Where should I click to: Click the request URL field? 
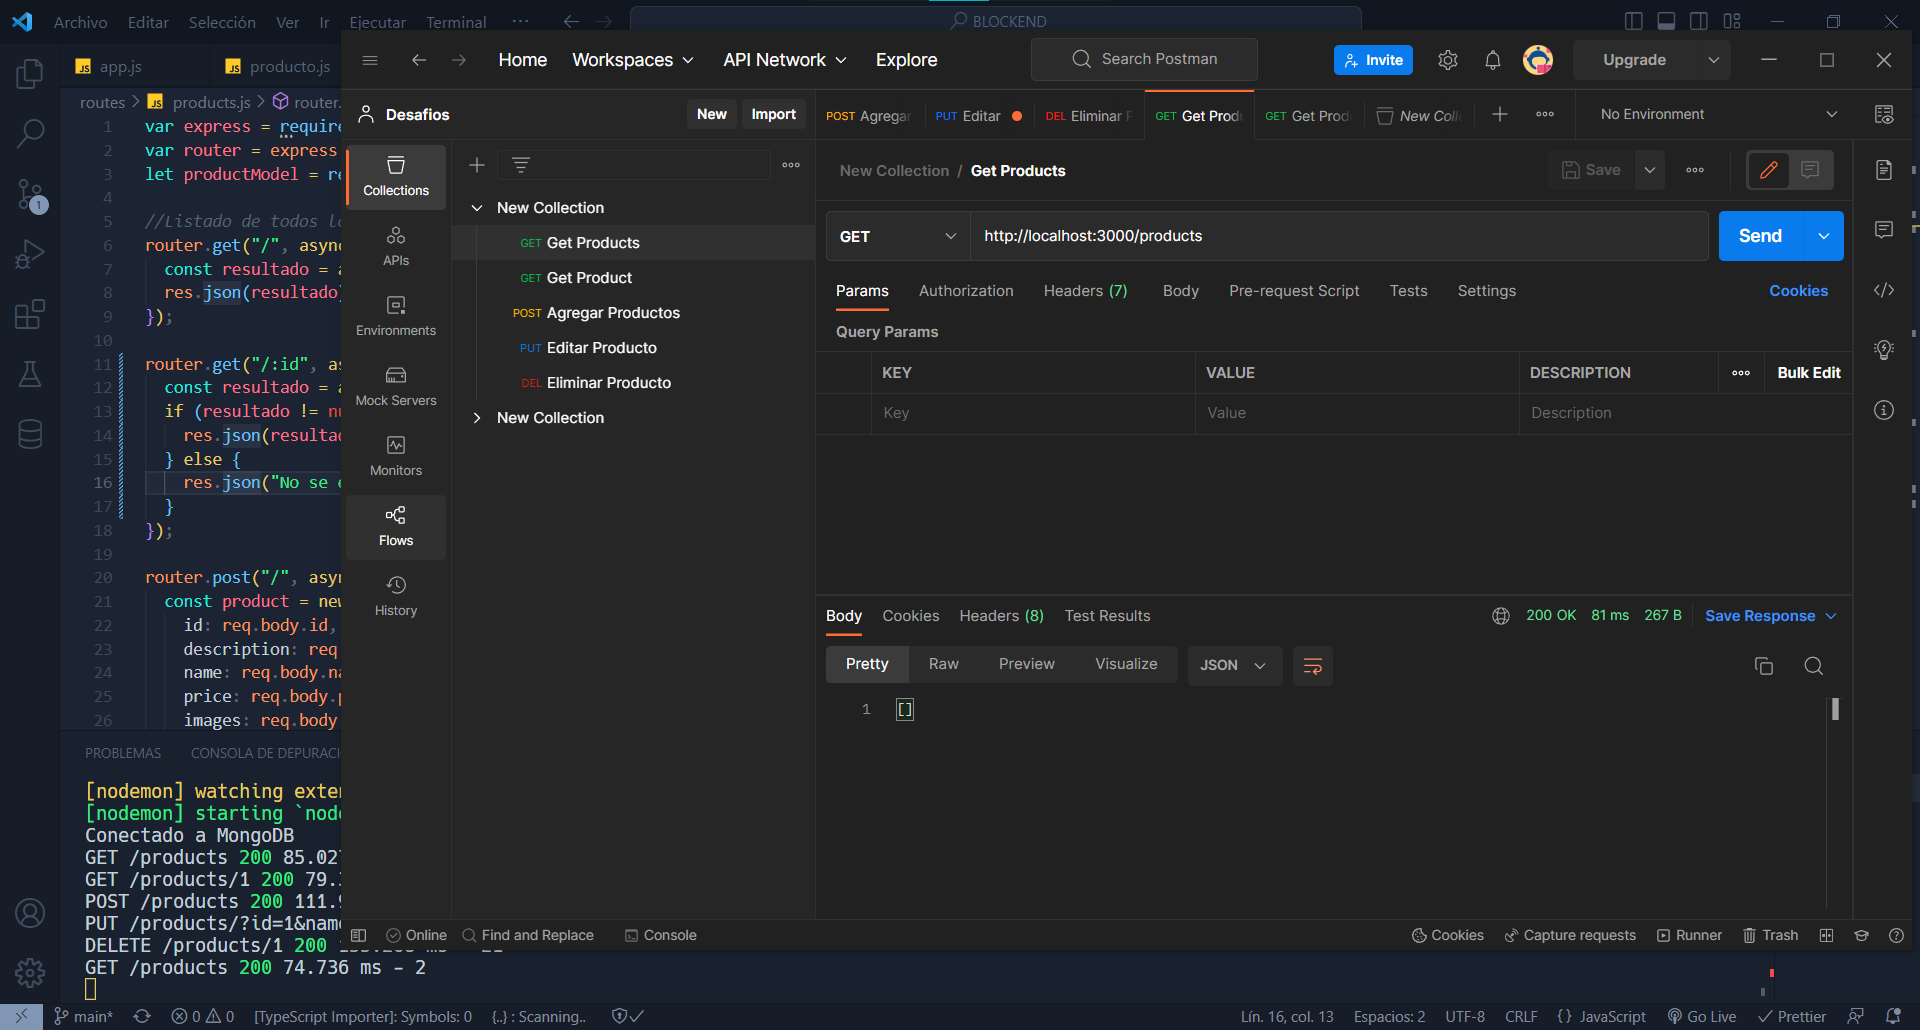point(1339,237)
